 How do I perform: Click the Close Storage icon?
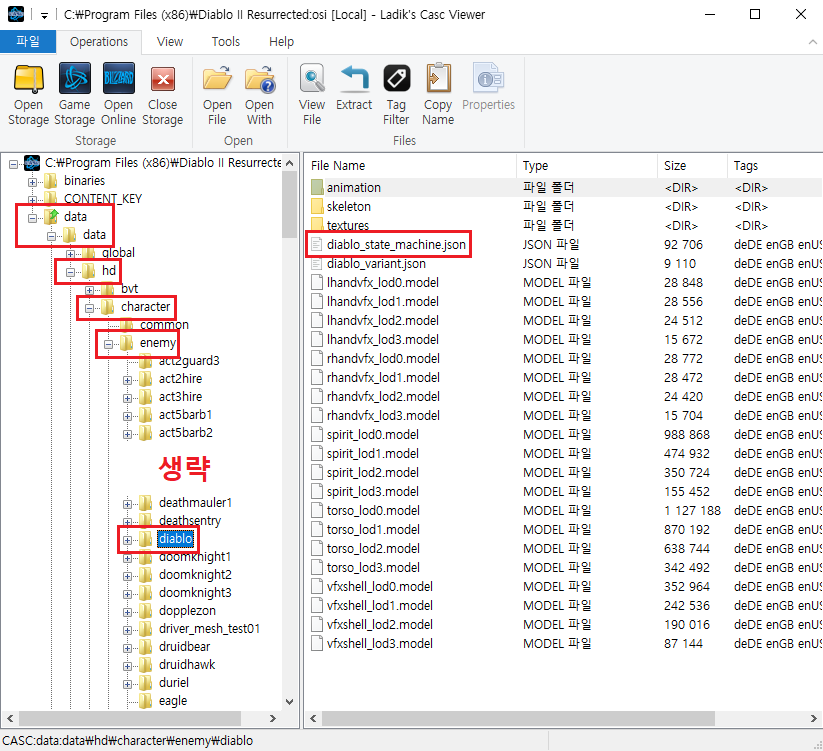pyautogui.click(x=163, y=79)
